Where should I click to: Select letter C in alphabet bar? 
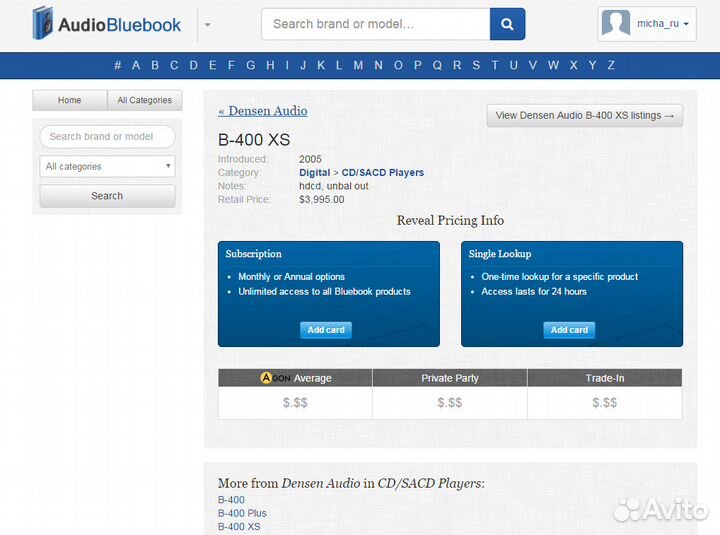click(174, 65)
